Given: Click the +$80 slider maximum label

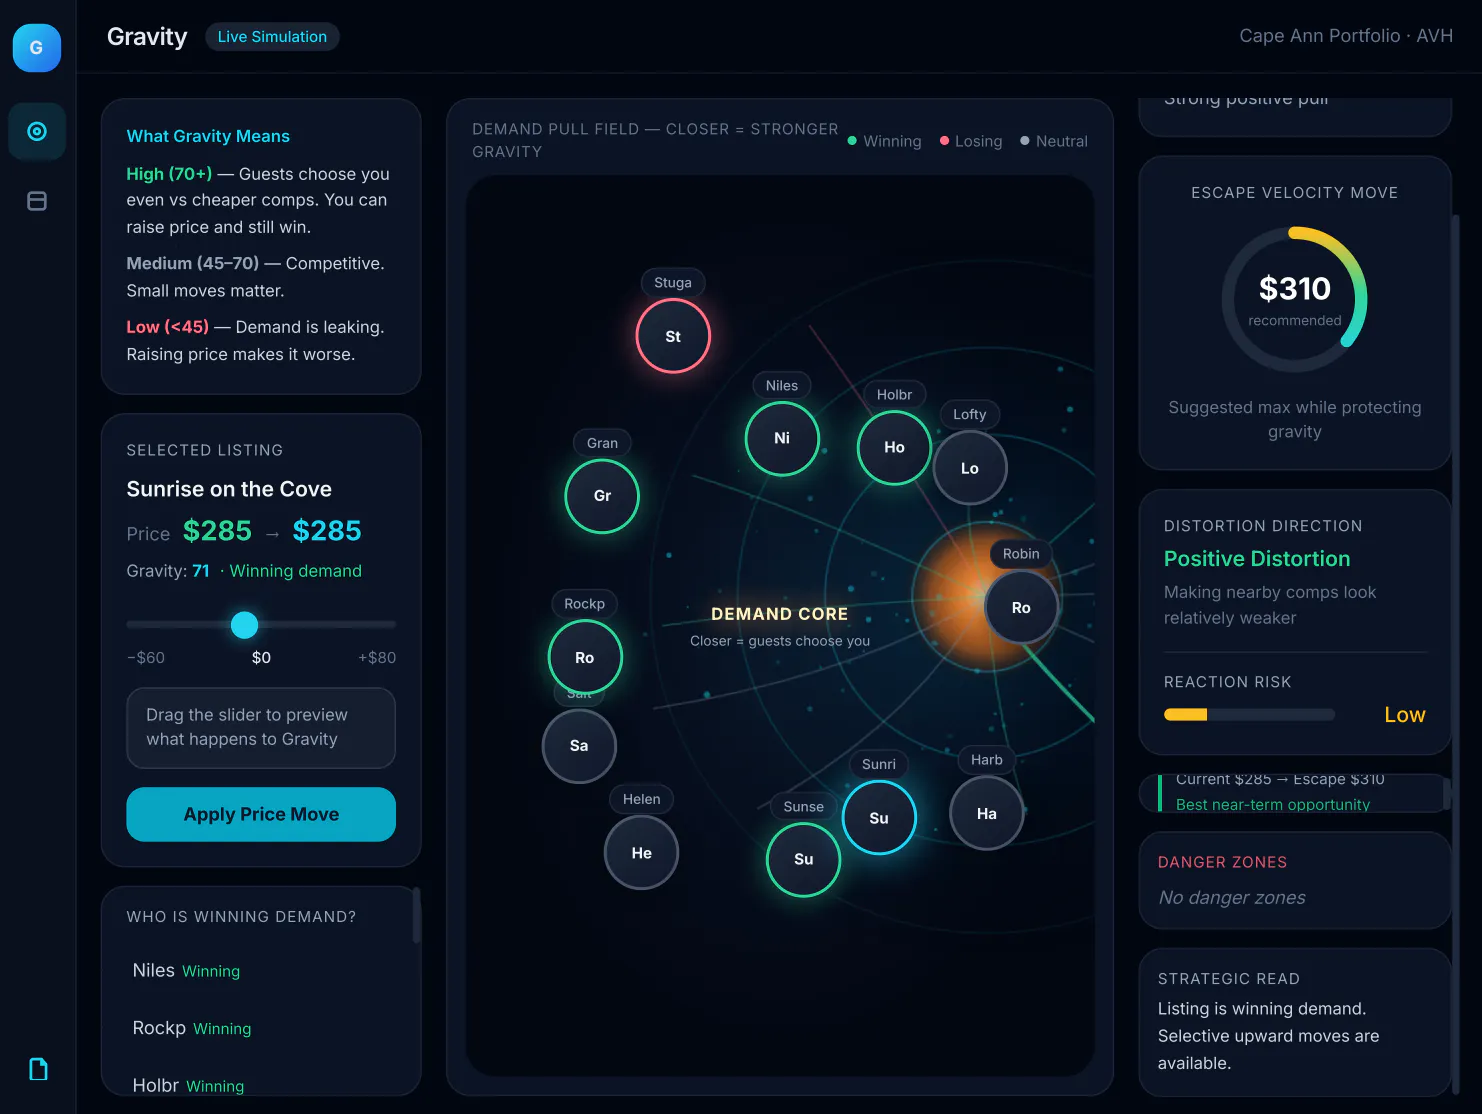Looking at the screenshot, I should [377, 657].
